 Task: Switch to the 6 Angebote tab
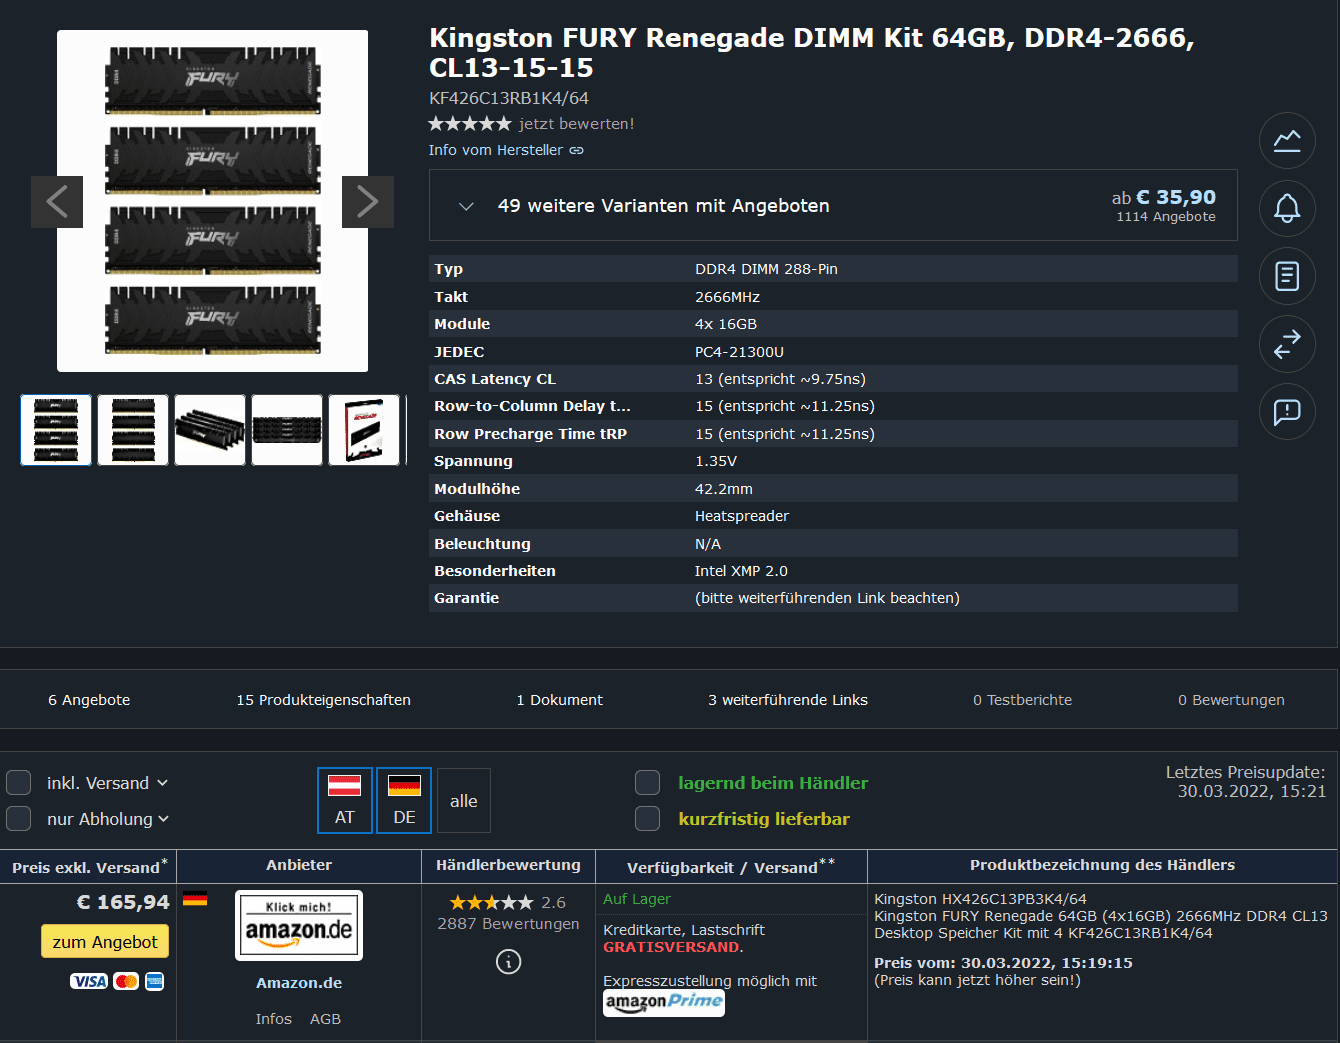[89, 700]
